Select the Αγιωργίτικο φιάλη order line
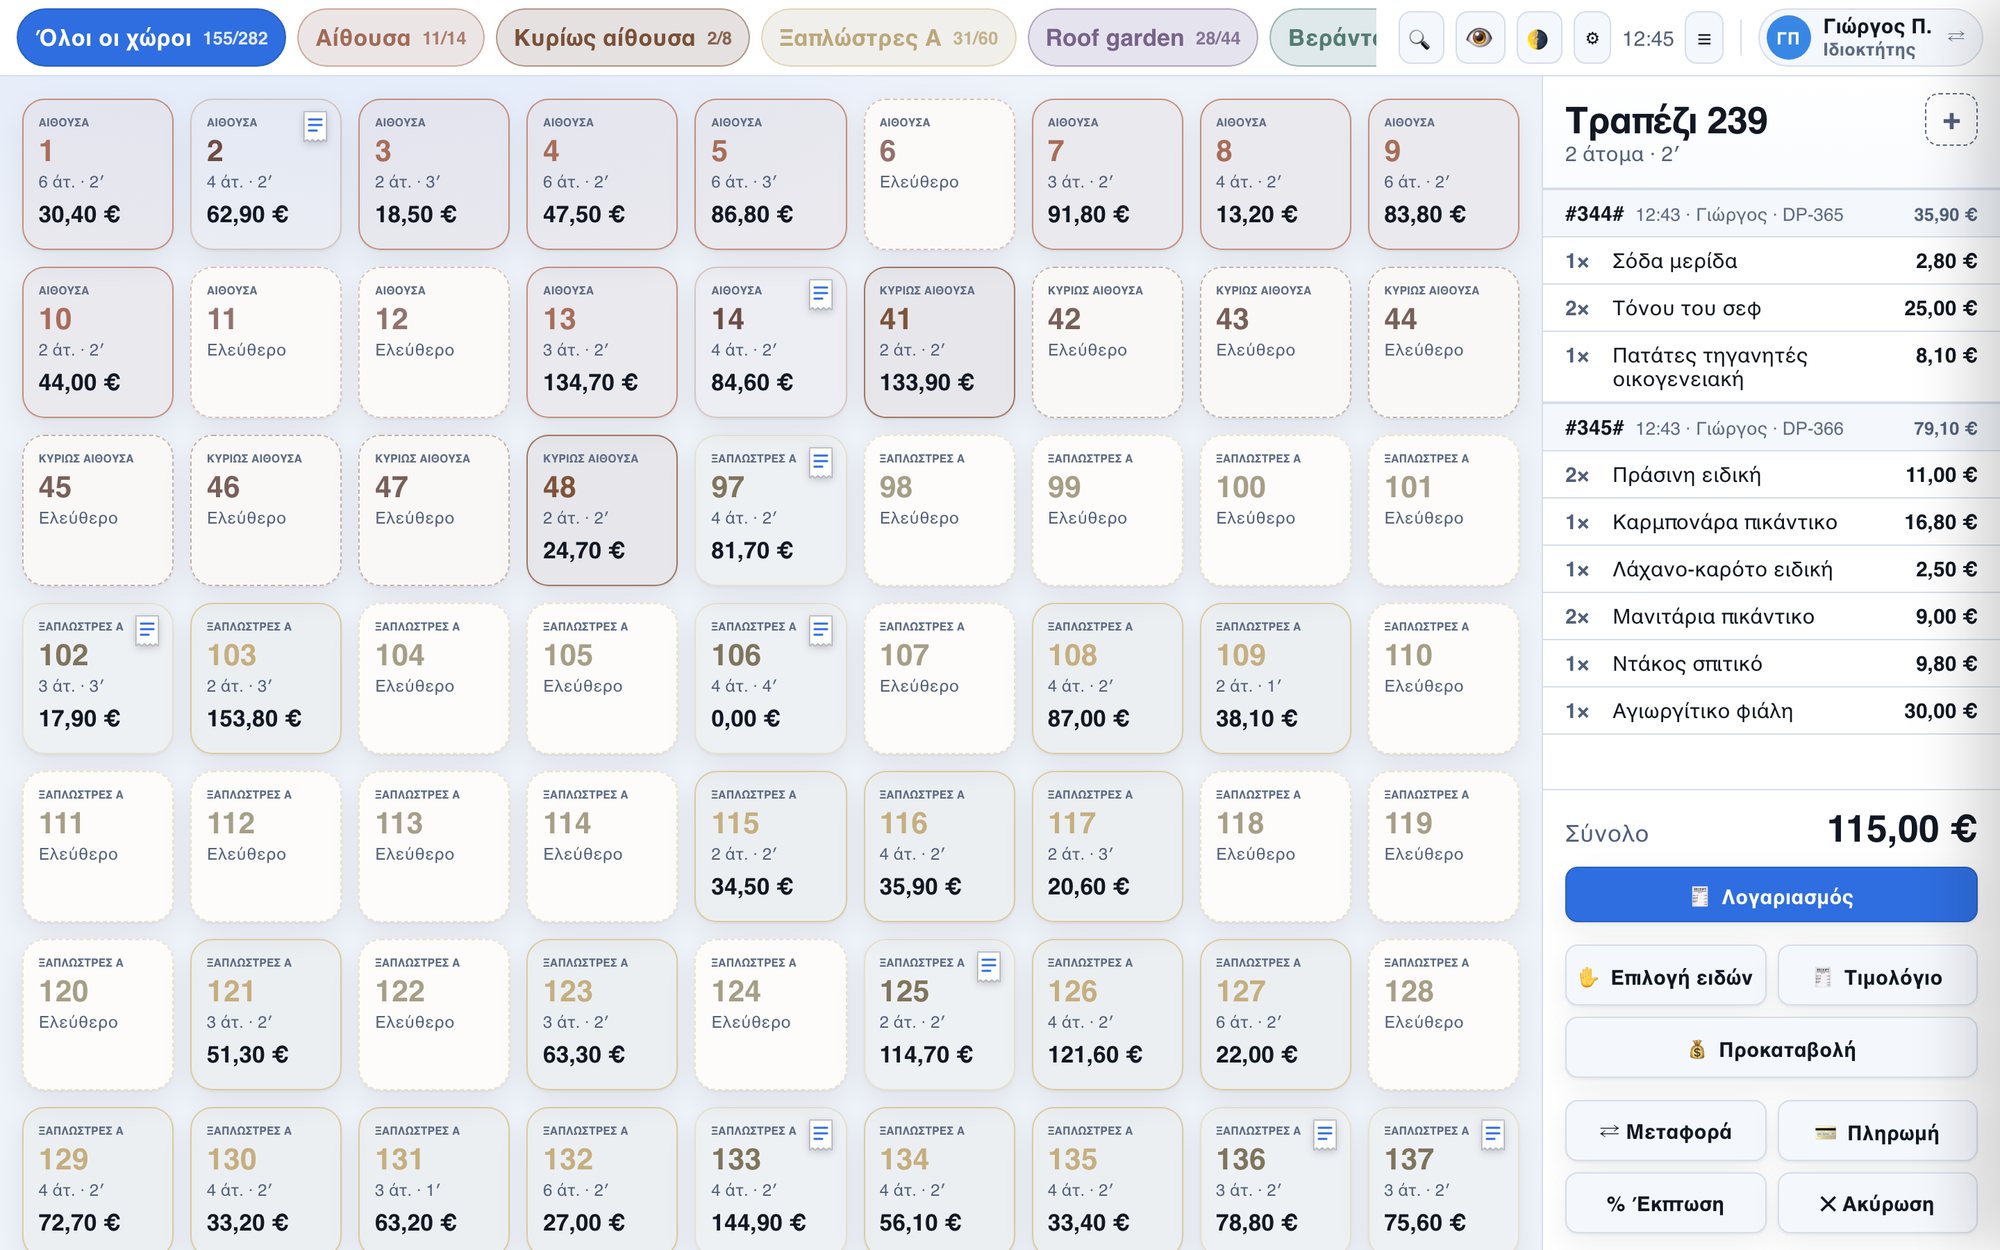This screenshot has height=1250, width=2000. click(1771, 711)
